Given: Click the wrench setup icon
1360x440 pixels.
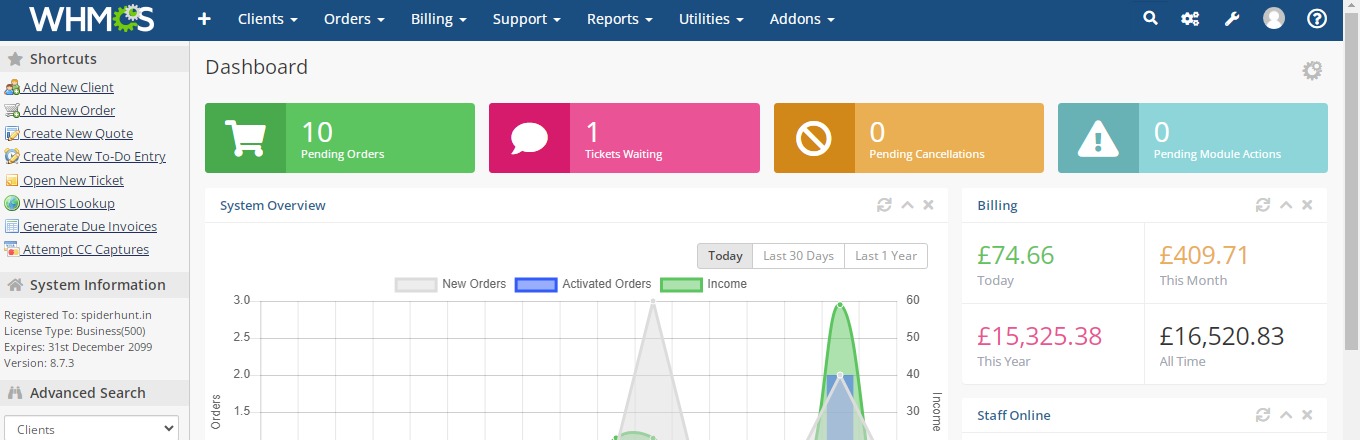Looking at the screenshot, I should pyautogui.click(x=1232, y=19).
